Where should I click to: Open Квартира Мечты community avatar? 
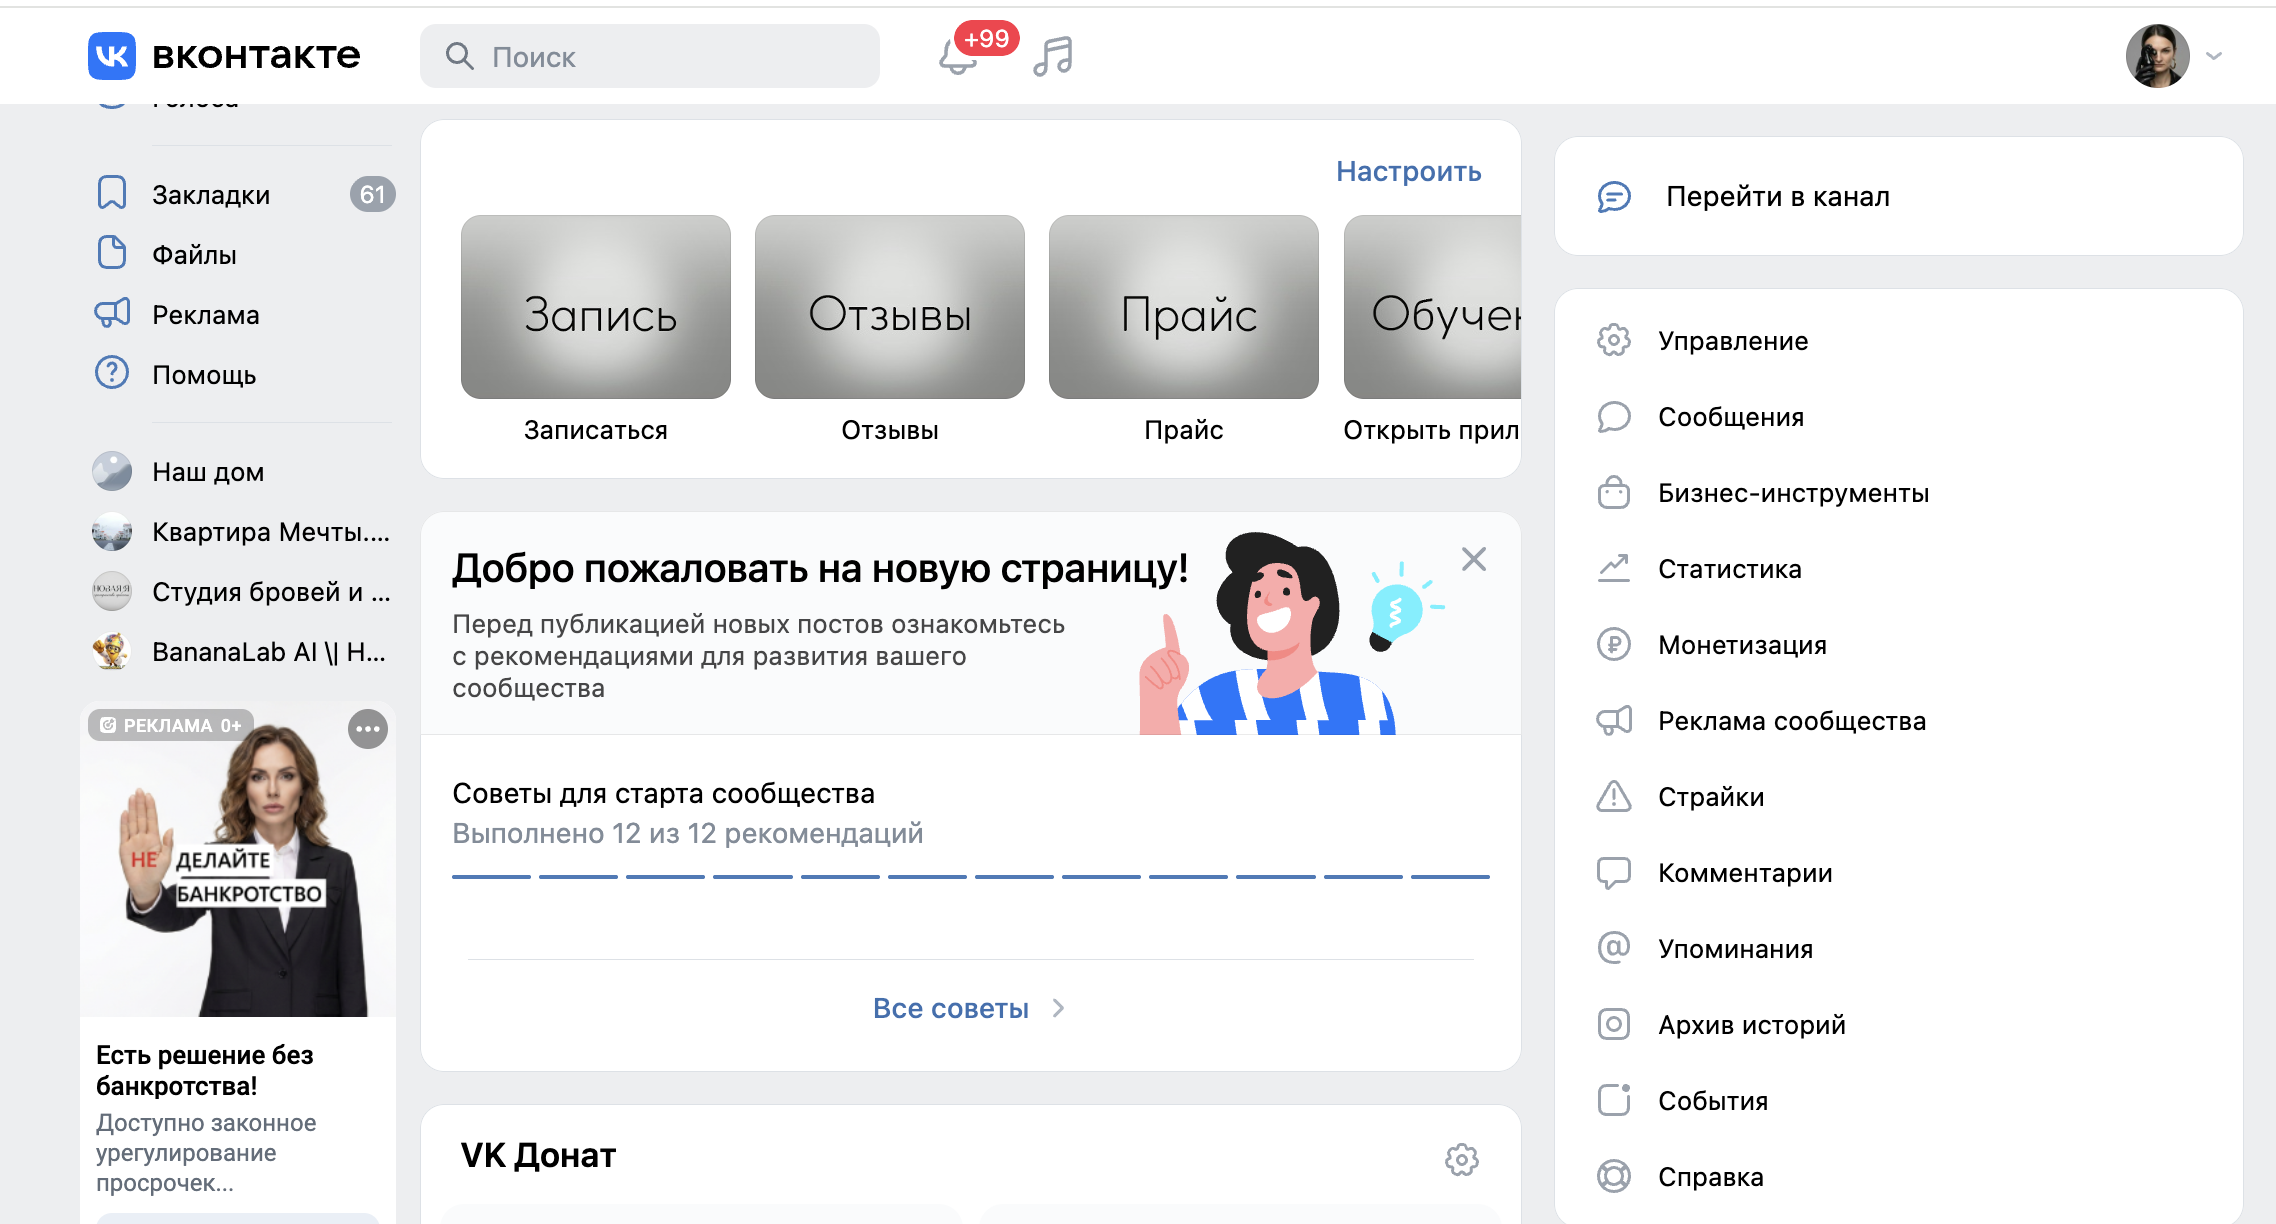click(x=112, y=531)
